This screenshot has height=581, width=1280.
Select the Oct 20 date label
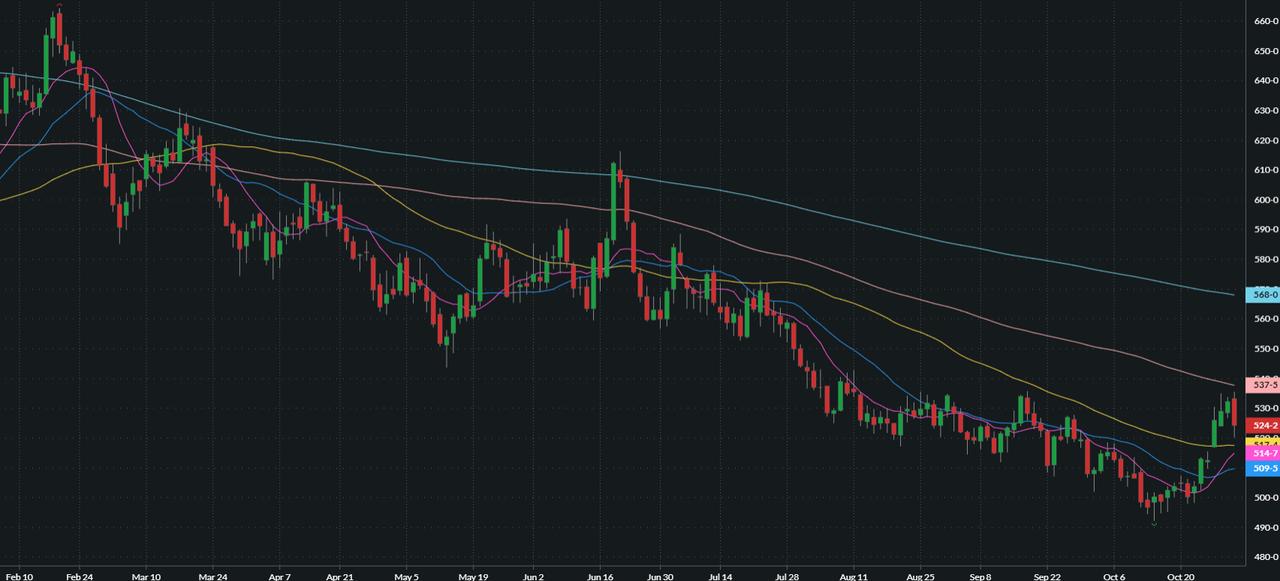pyautogui.click(x=1183, y=576)
